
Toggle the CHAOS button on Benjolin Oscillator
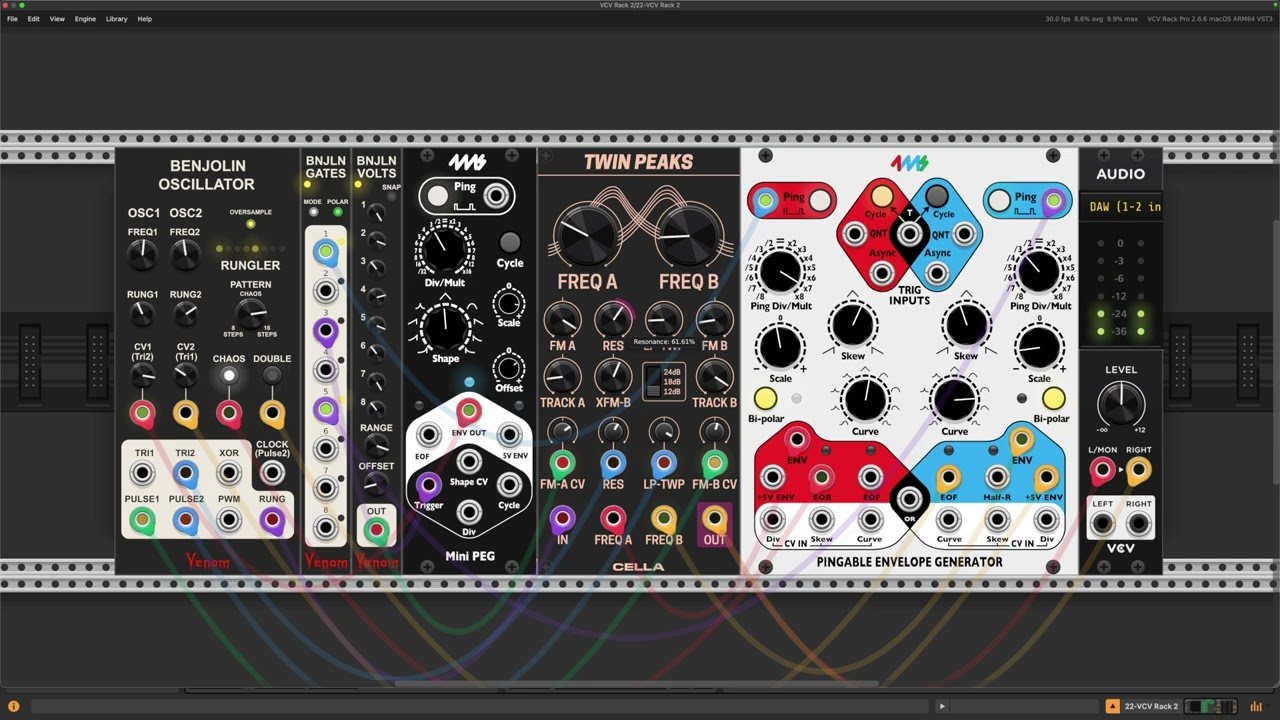(229, 376)
